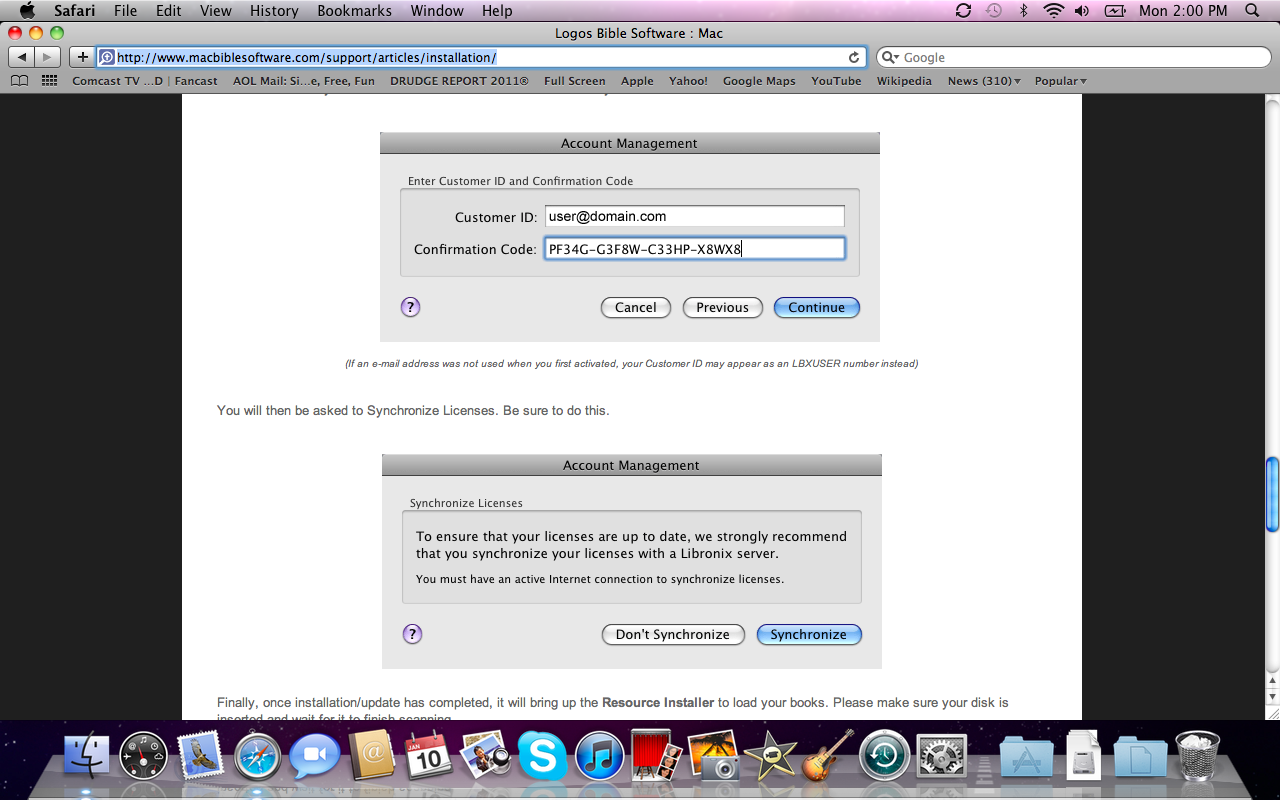This screenshot has width=1280, height=800.
Task: Open the History menu
Action: point(274,11)
